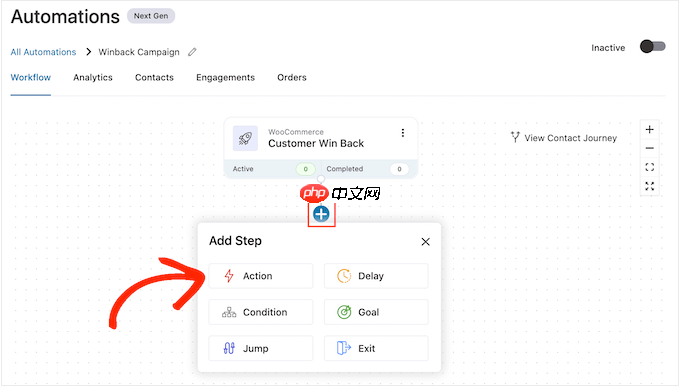Screen dimensions: 680x387
Task: Click the Customer Win Back trigger title
Action: 316,144
